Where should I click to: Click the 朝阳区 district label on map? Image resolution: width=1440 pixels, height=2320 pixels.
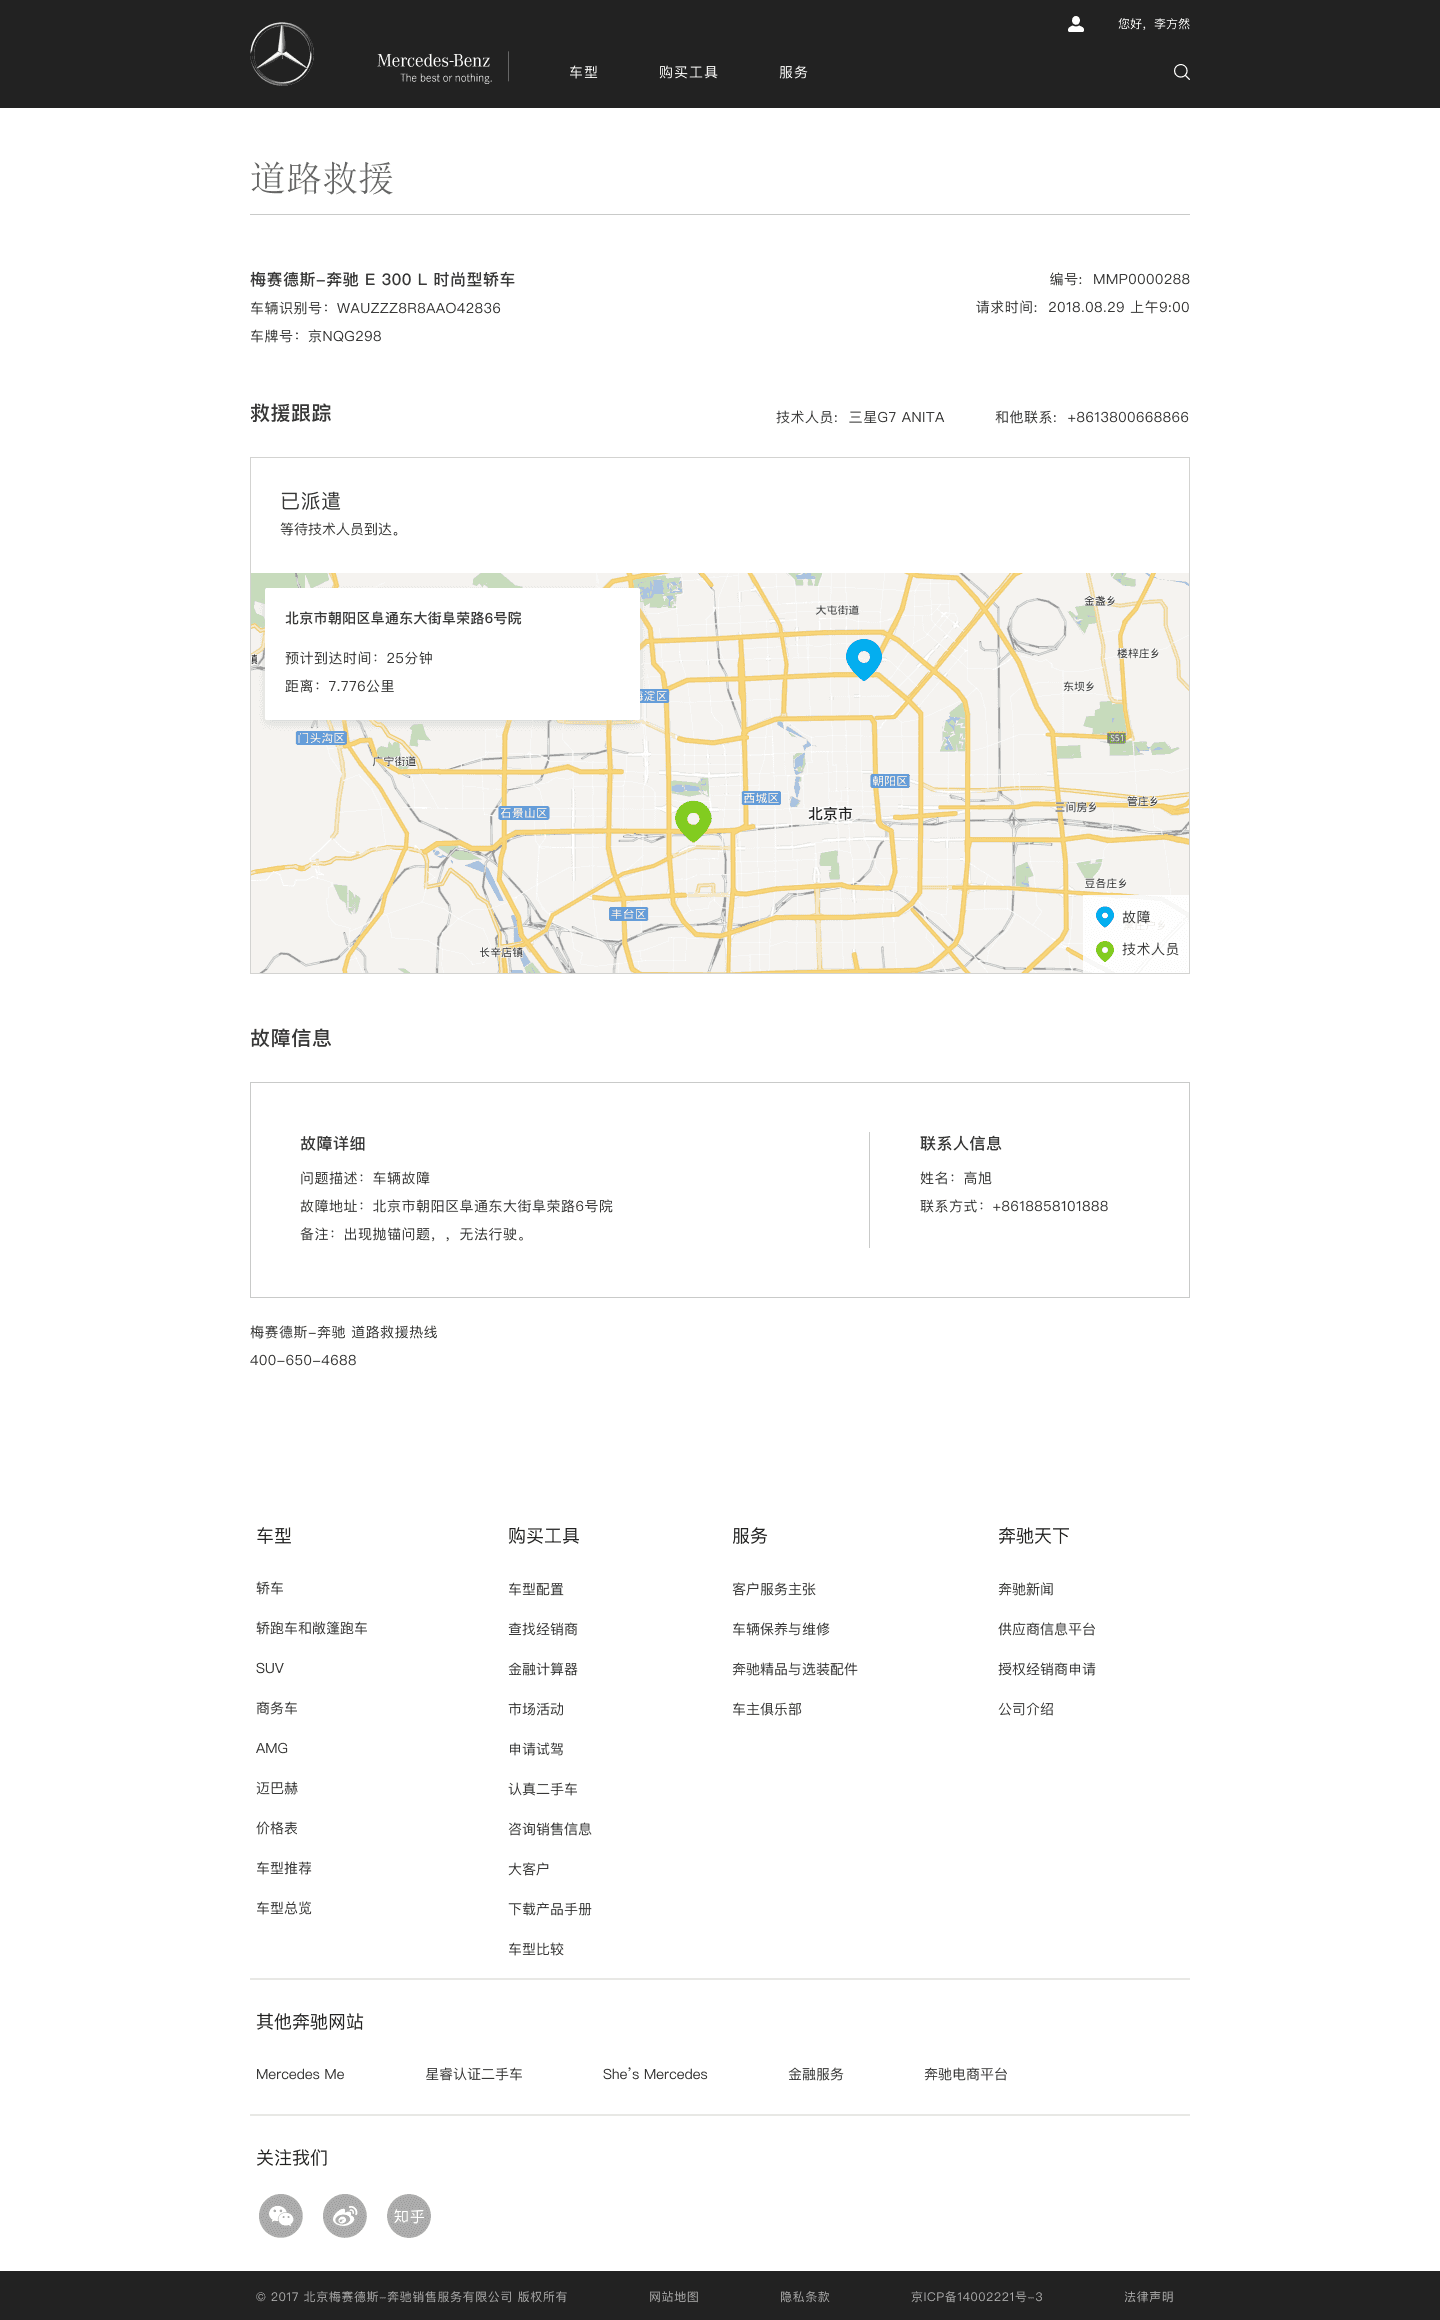point(890,781)
